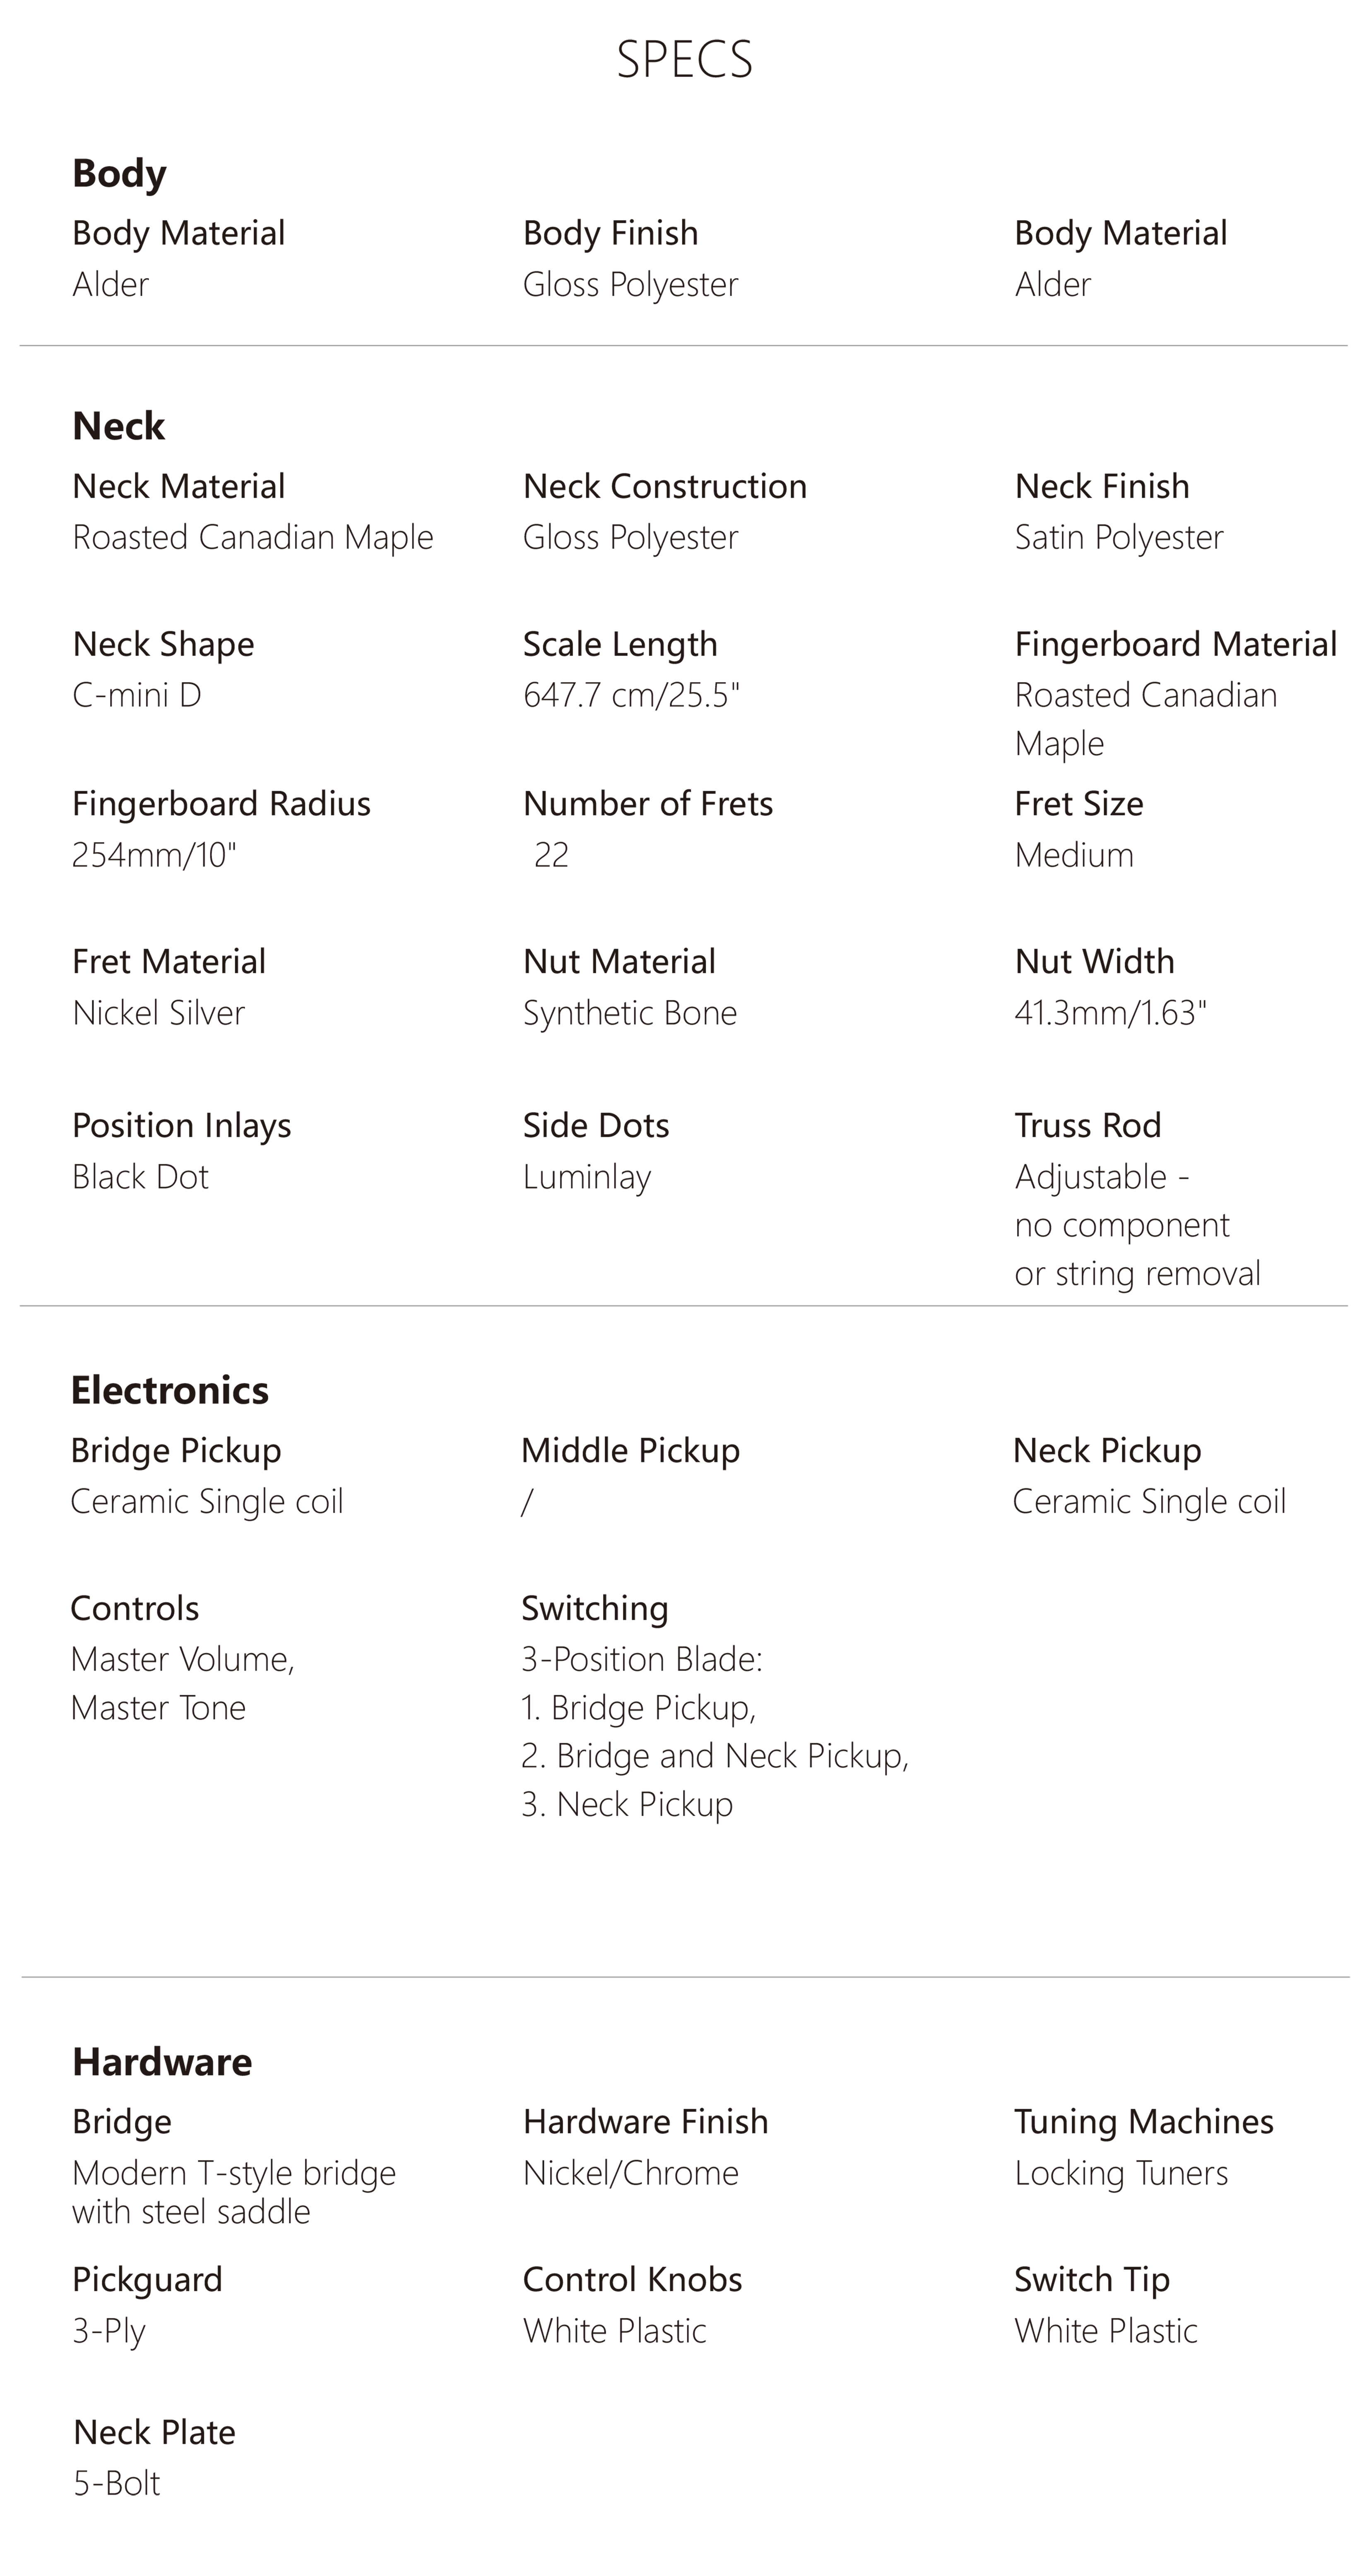Select the Body Finish label
Screen dimensions: 1369x2576
point(610,233)
